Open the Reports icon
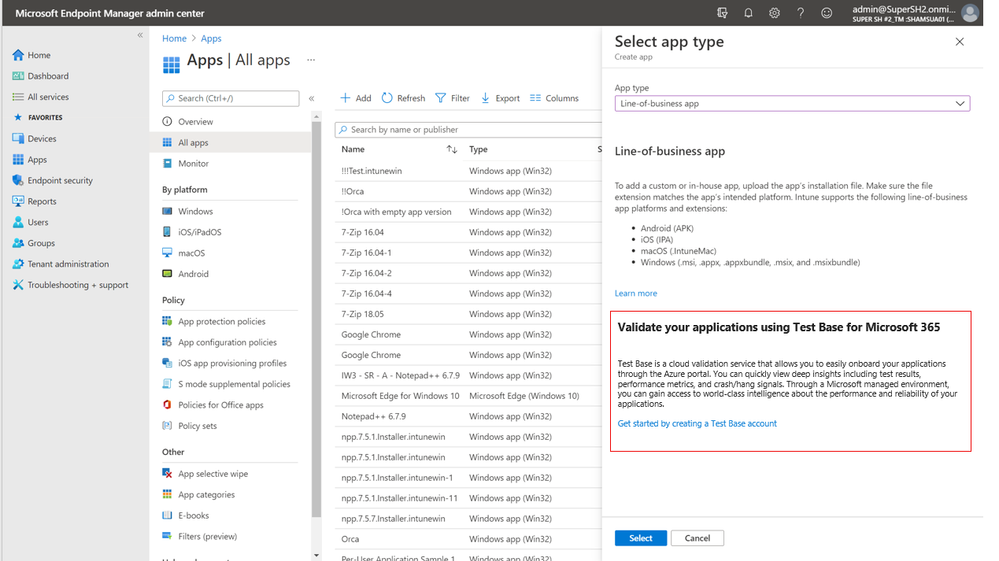 (x=18, y=201)
